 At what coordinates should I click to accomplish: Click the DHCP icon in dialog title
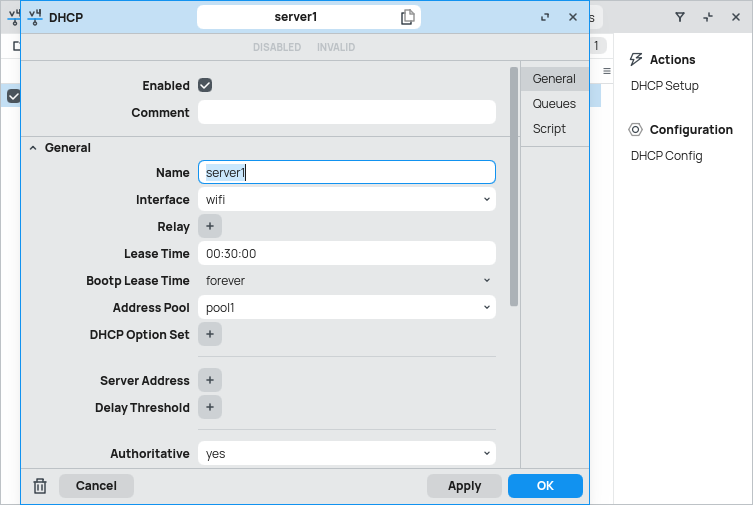point(35,17)
